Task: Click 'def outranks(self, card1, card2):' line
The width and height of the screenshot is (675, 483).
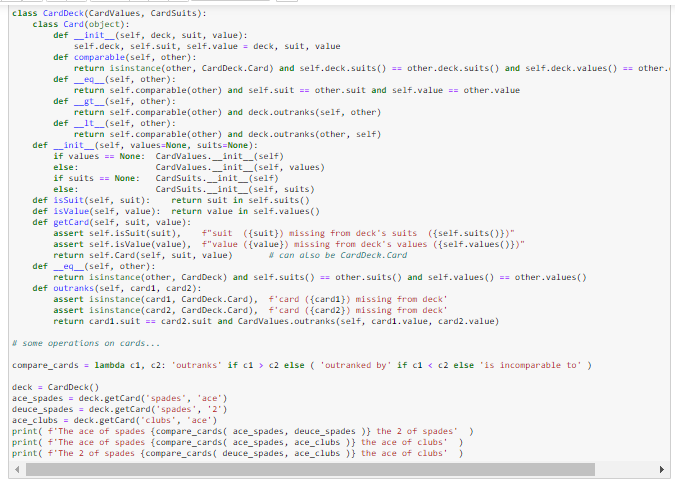Action: click(x=117, y=288)
